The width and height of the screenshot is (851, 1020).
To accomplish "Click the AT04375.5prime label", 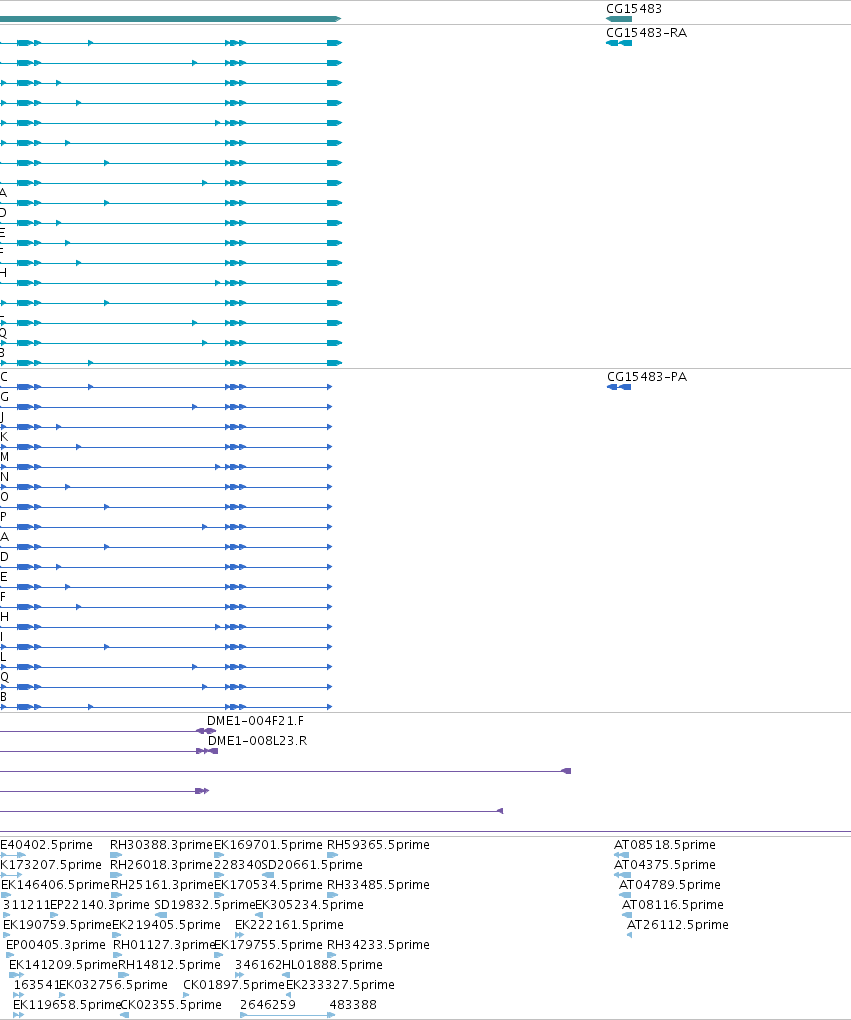I will click(x=664, y=865).
